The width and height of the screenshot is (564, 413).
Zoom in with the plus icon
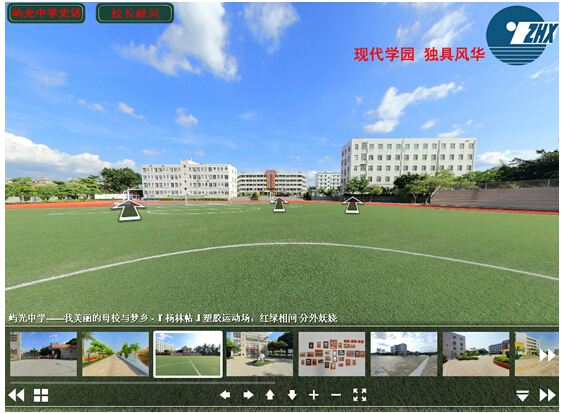pos(314,395)
